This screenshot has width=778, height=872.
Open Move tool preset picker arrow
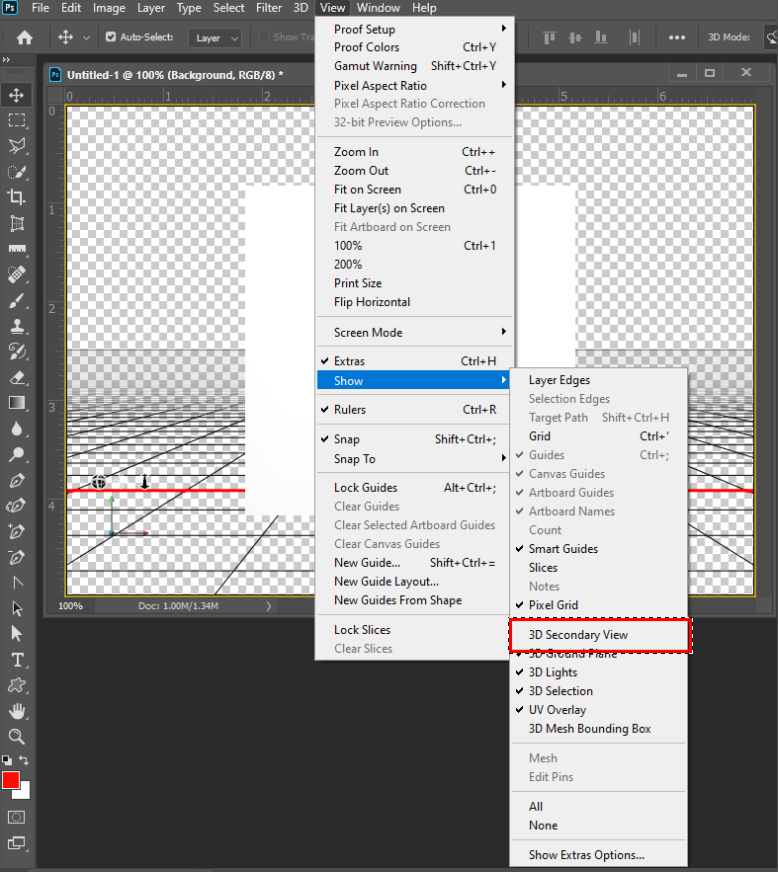[x=86, y=38]
